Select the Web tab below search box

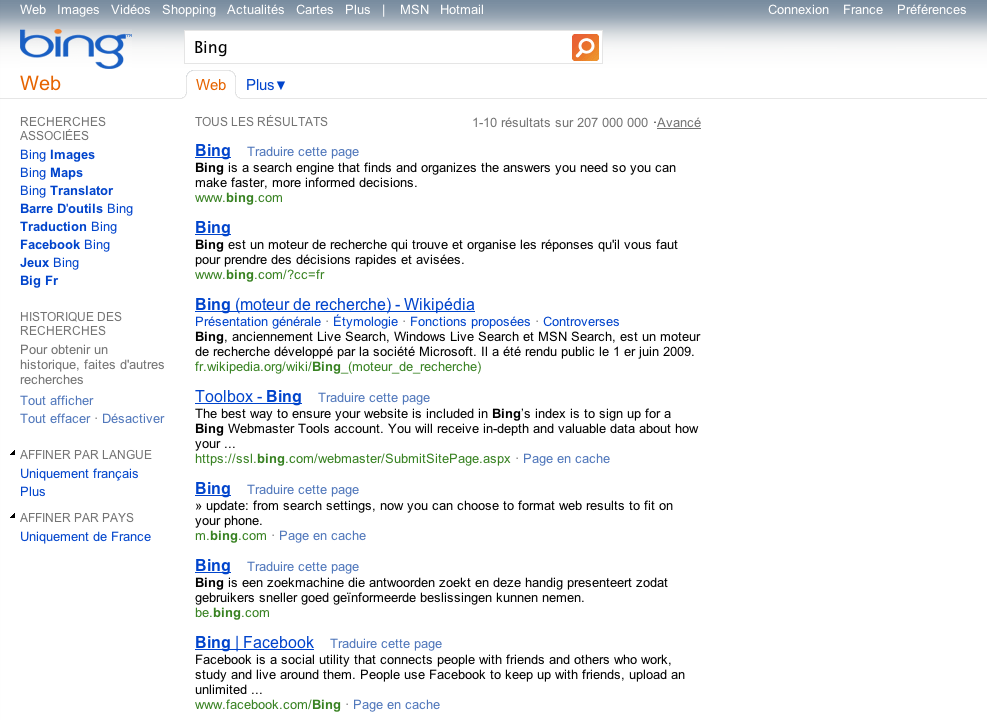pyautogui.click(x=211, y=85)
